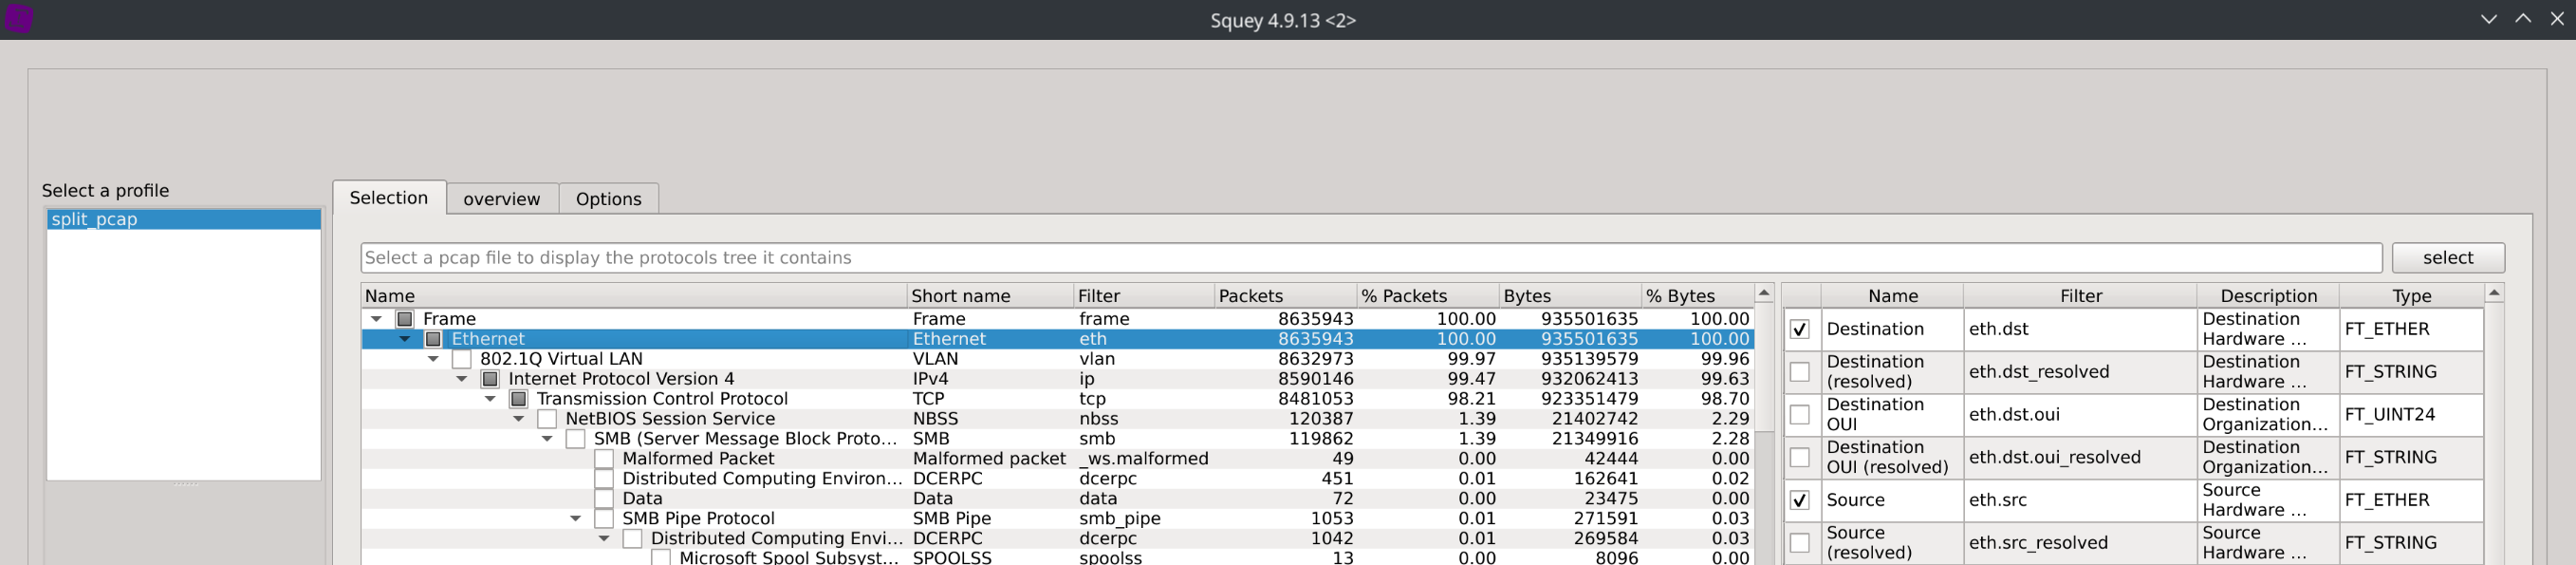Viewport: 2576px width, 565px height.
Task: Click up arrow of fields table scrollbar
Action: click(x=2494, y=293)
